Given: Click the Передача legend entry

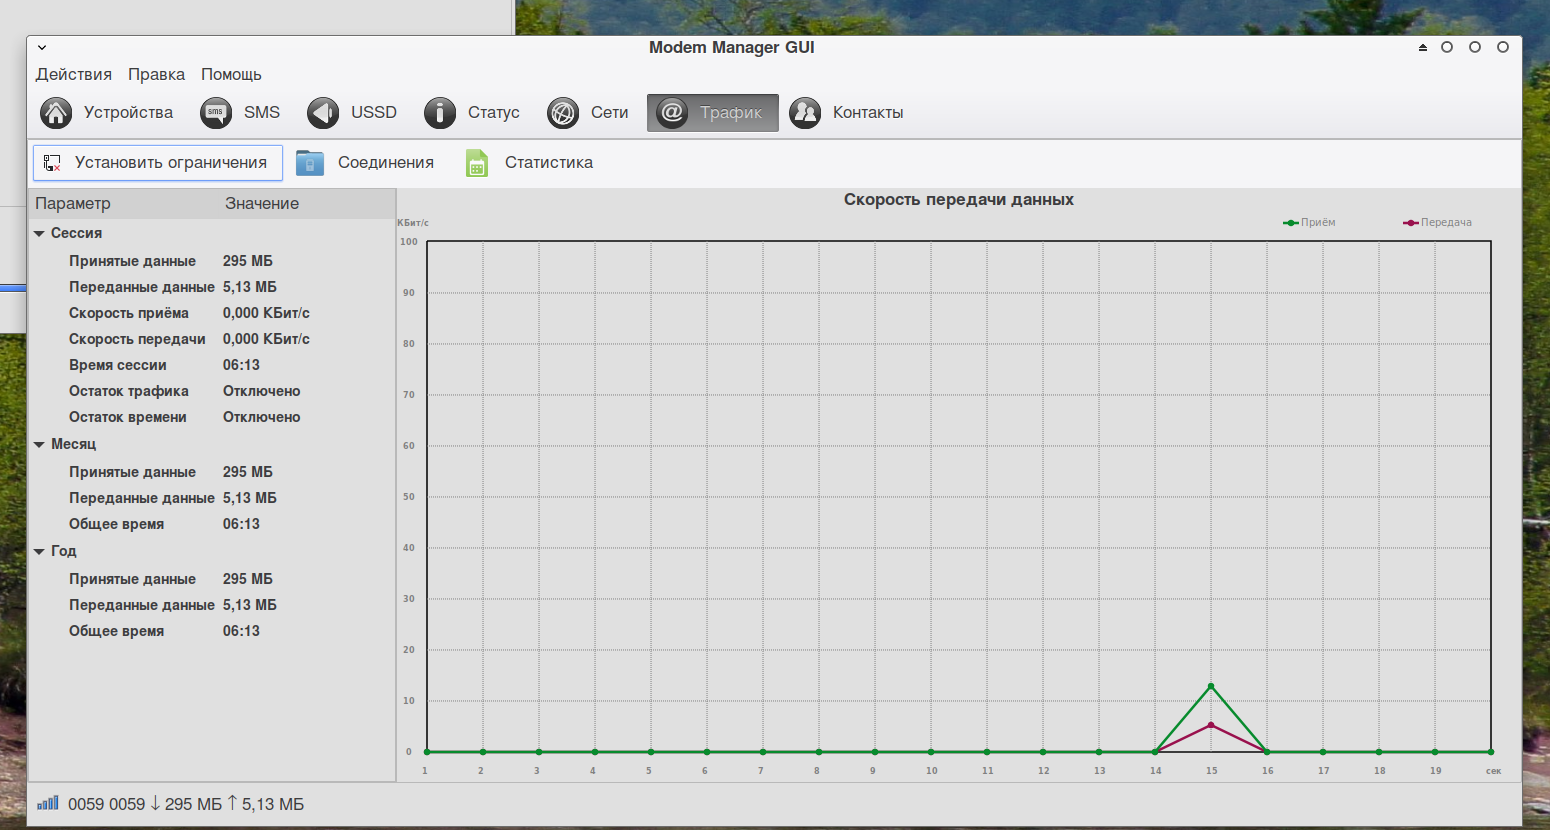Looking at the screenshot, I should [1437, 223].
